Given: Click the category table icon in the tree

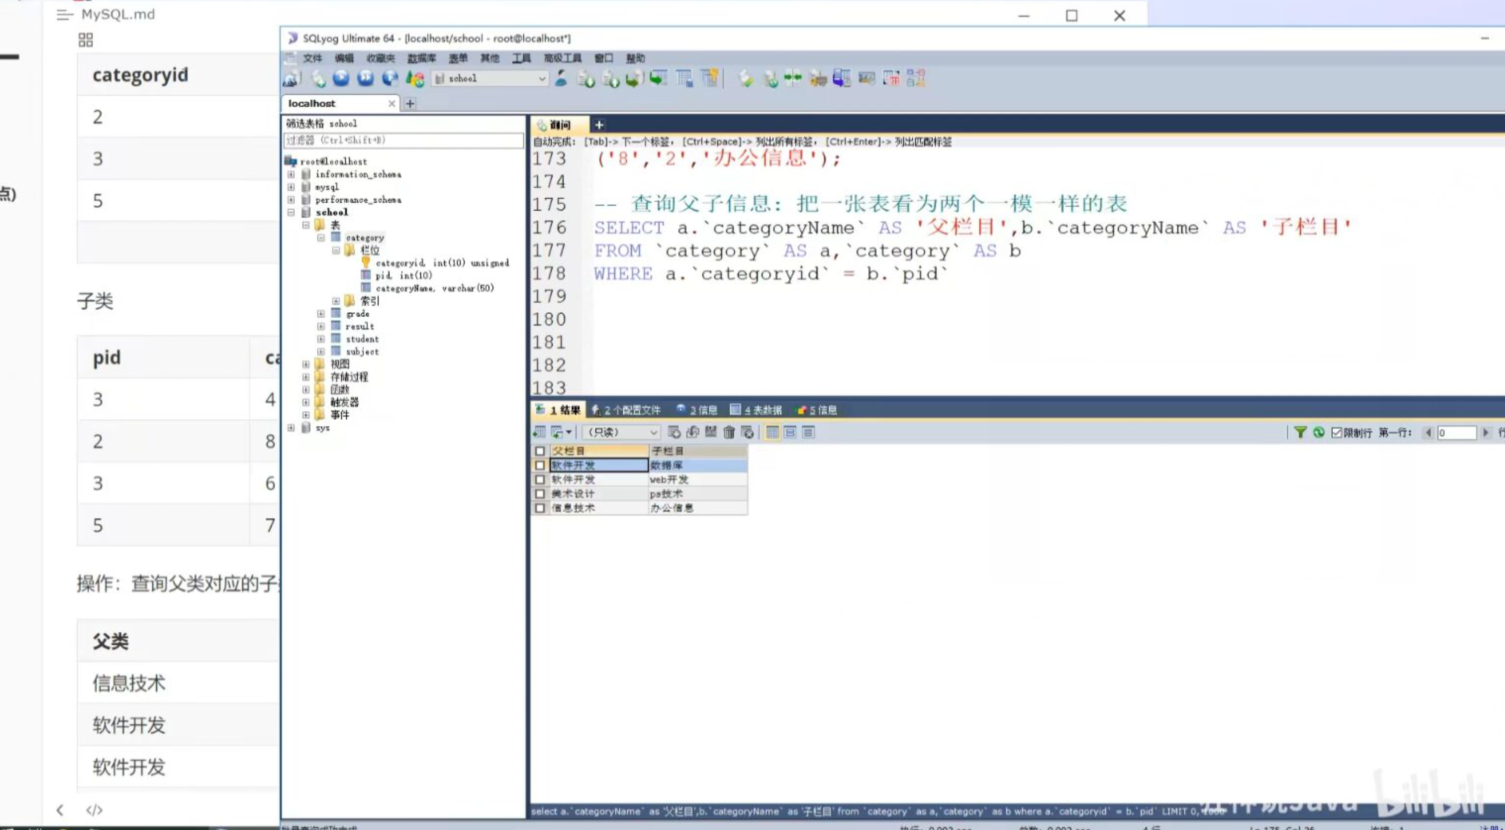Looking at the screenshot, I should [336, 238].
